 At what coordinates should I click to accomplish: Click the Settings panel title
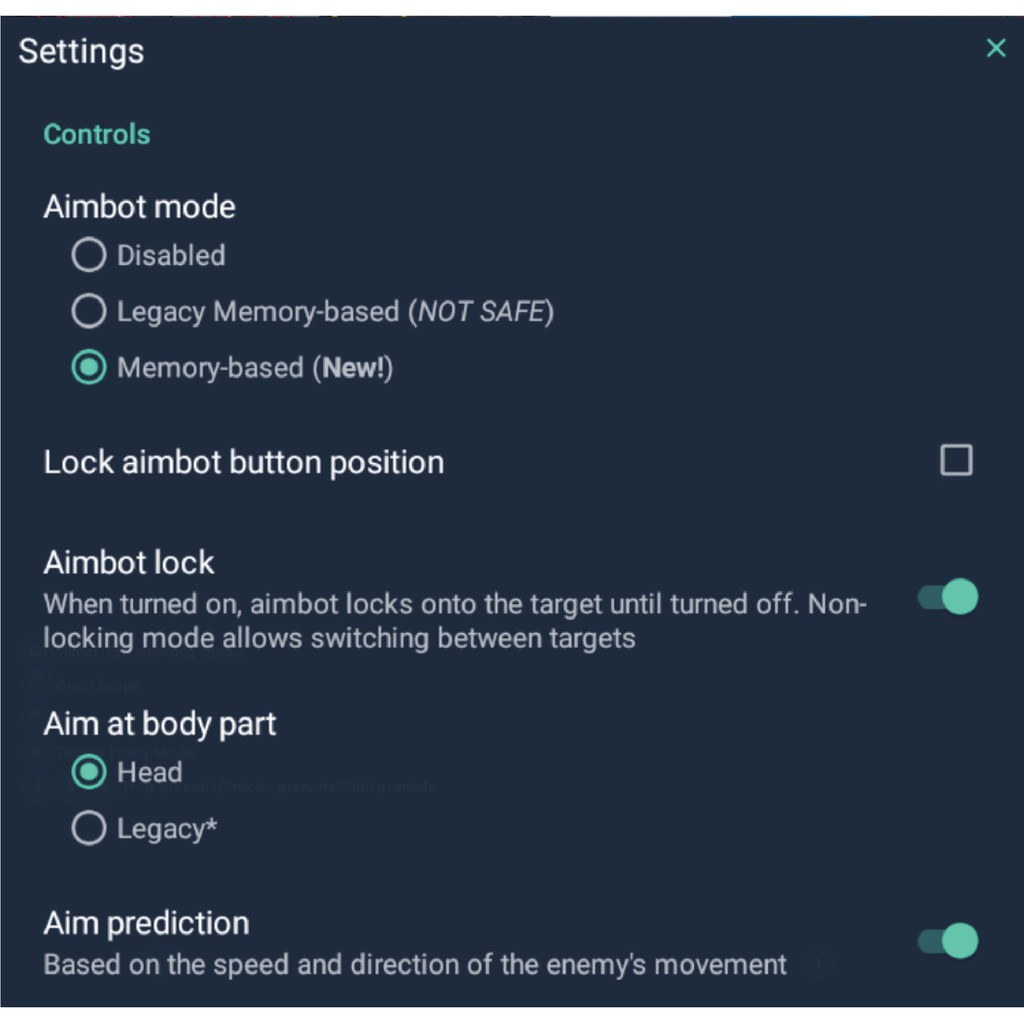tap(81, 51)
